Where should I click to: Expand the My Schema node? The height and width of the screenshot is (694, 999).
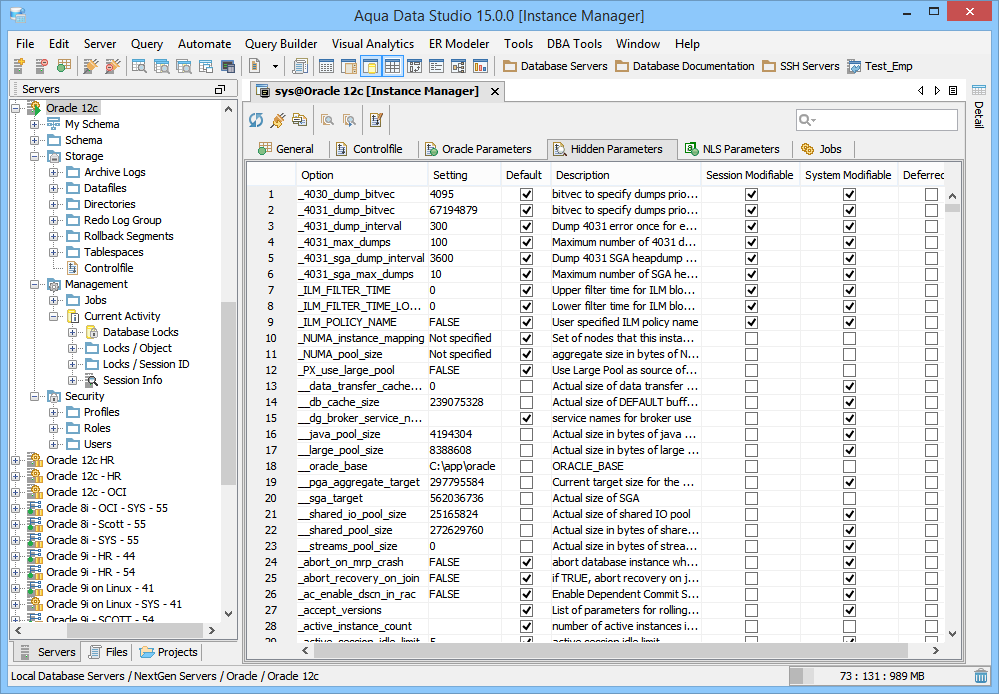[34, 124]
